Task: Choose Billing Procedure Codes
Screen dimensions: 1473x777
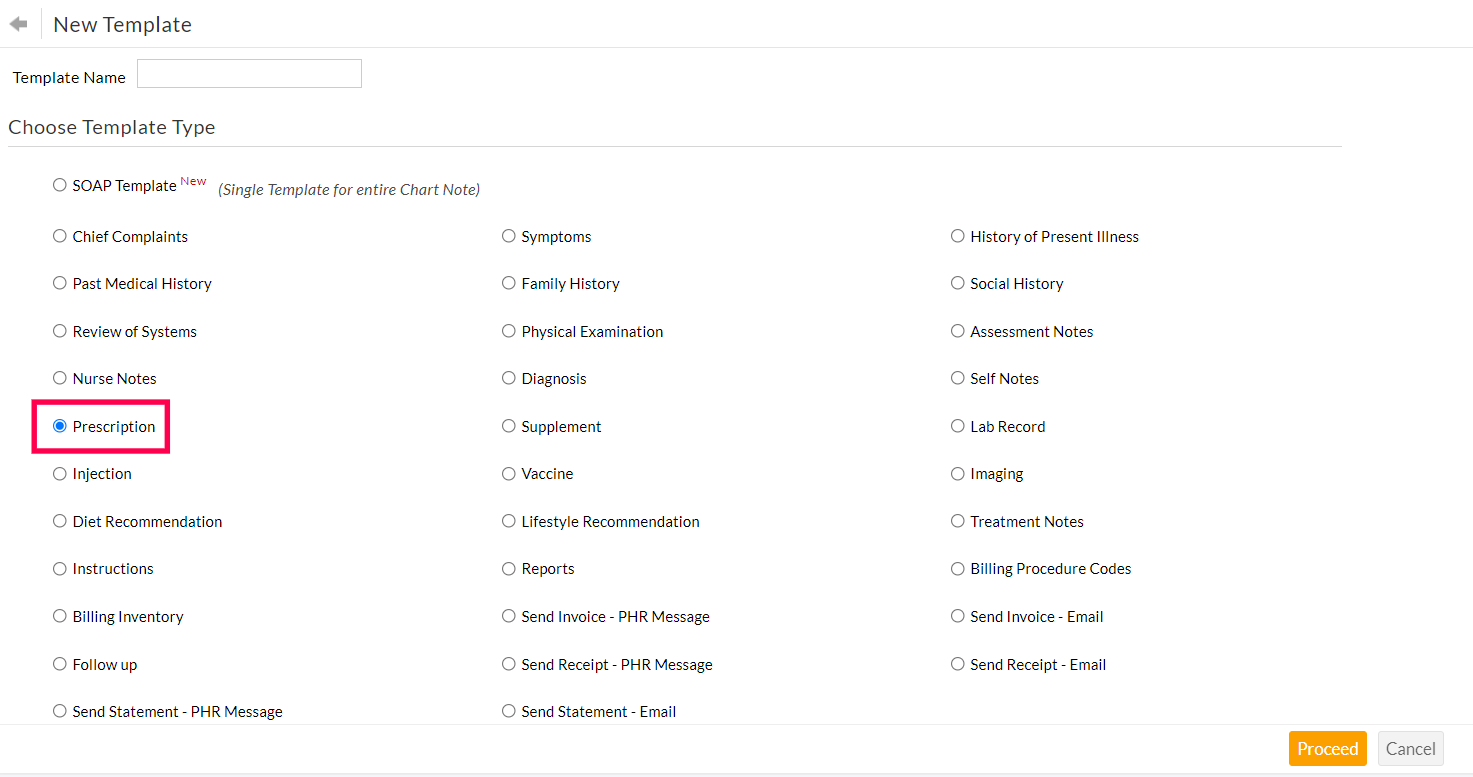Action: click(x=957, y=568)
